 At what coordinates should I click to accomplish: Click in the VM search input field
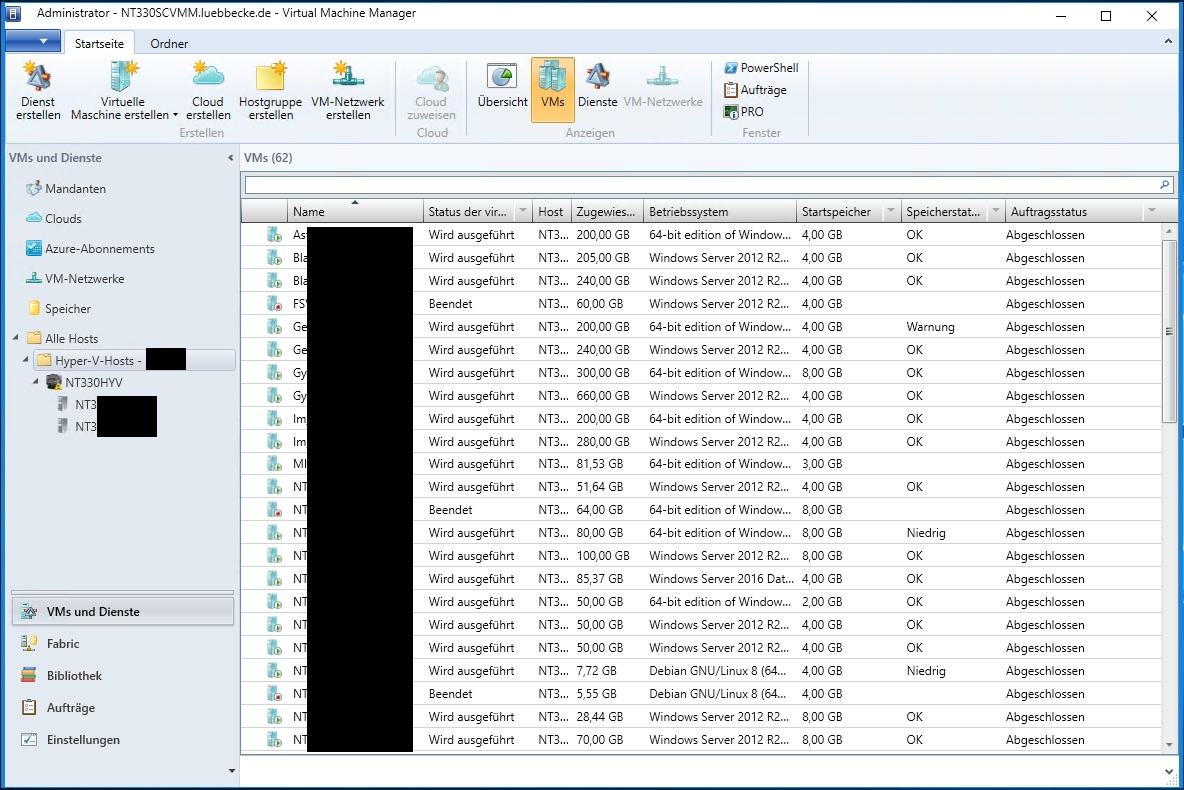[x=700, y=185]
